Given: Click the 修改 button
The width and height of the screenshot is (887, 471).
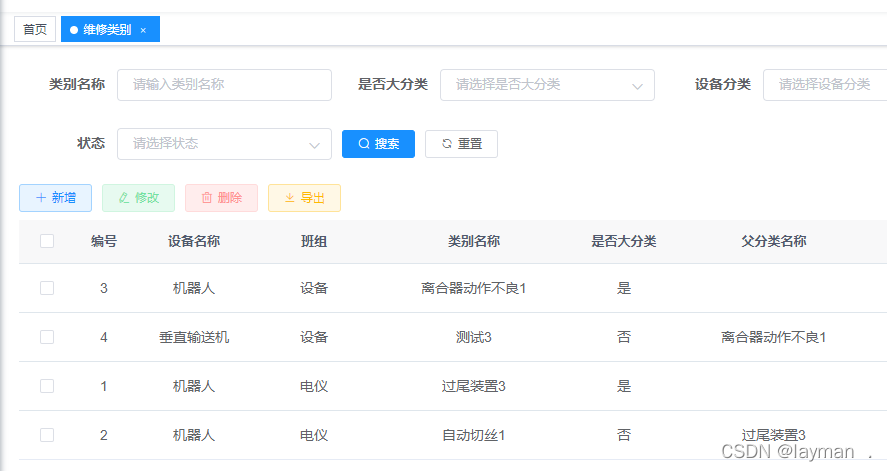Looking at the screenshot, I should click(138, 198).
